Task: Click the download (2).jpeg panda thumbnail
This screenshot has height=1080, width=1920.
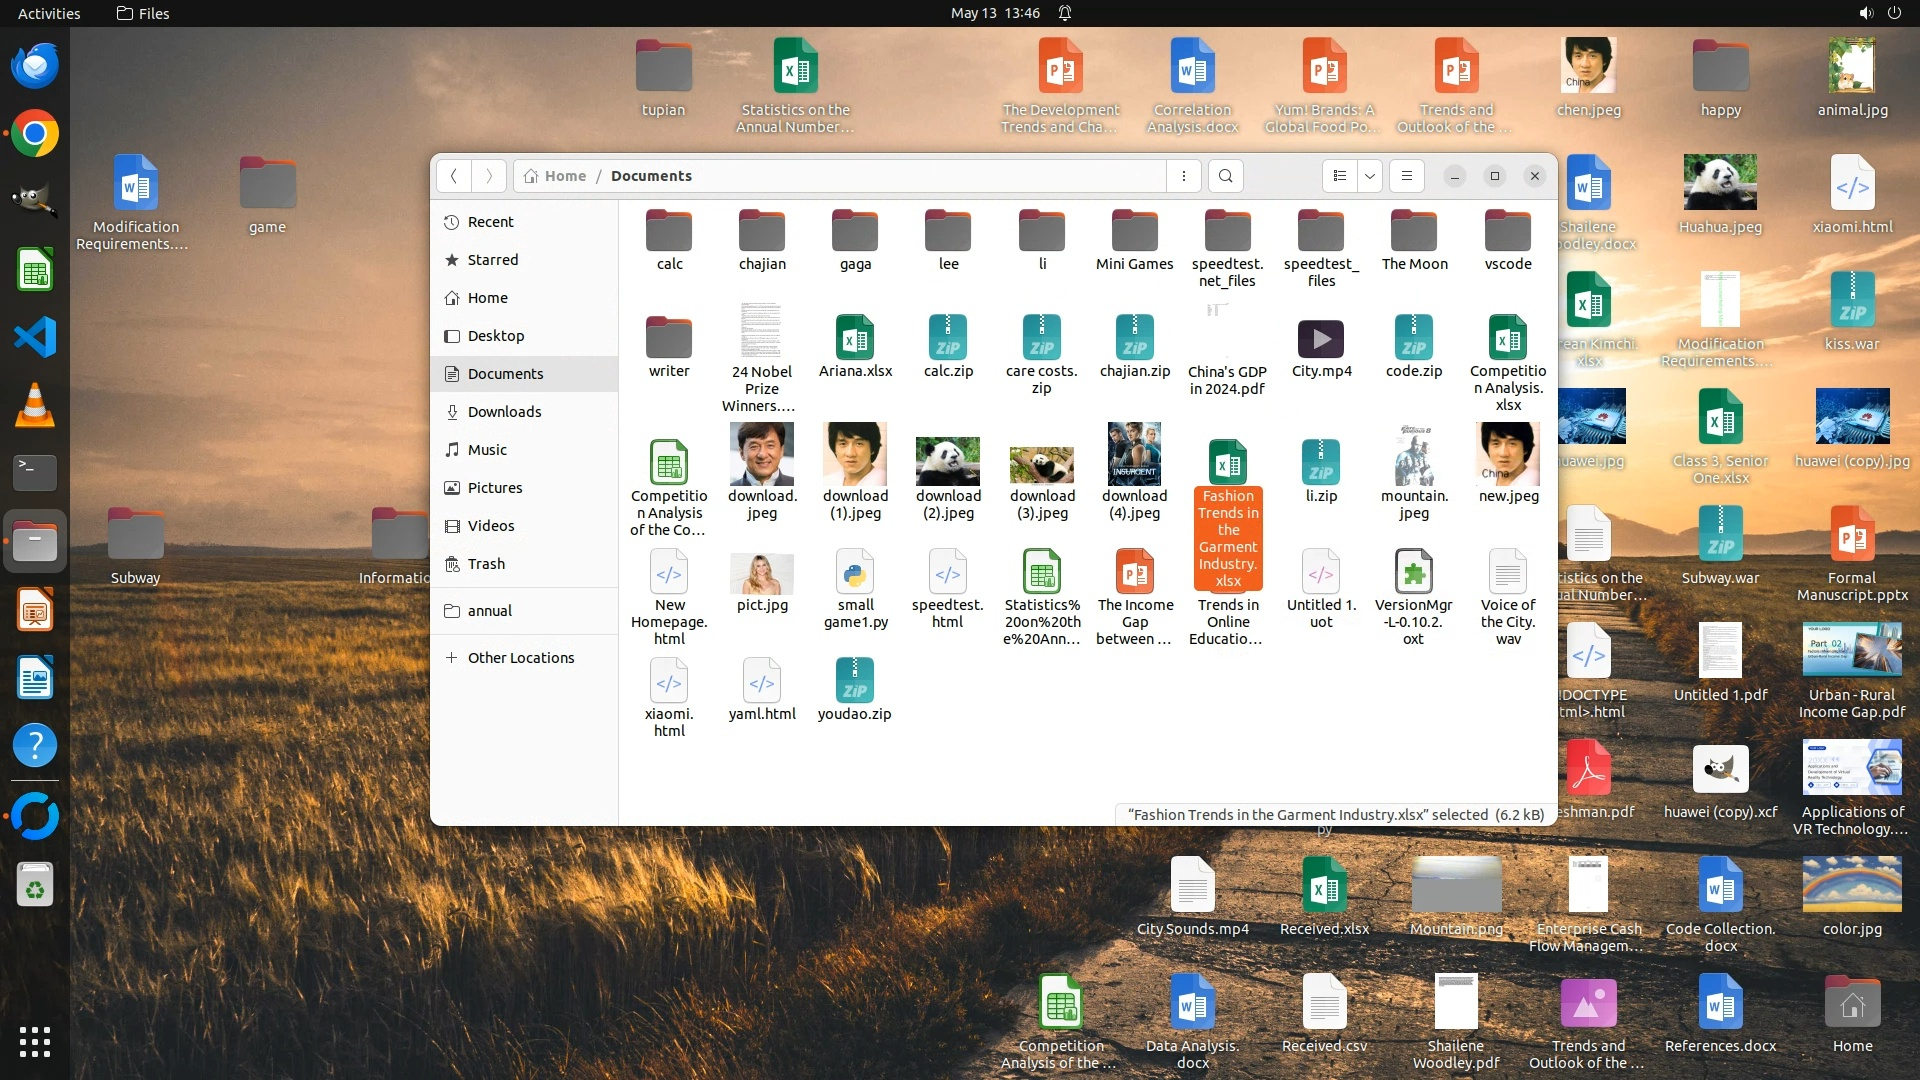Action: click(x=948, y=462)
